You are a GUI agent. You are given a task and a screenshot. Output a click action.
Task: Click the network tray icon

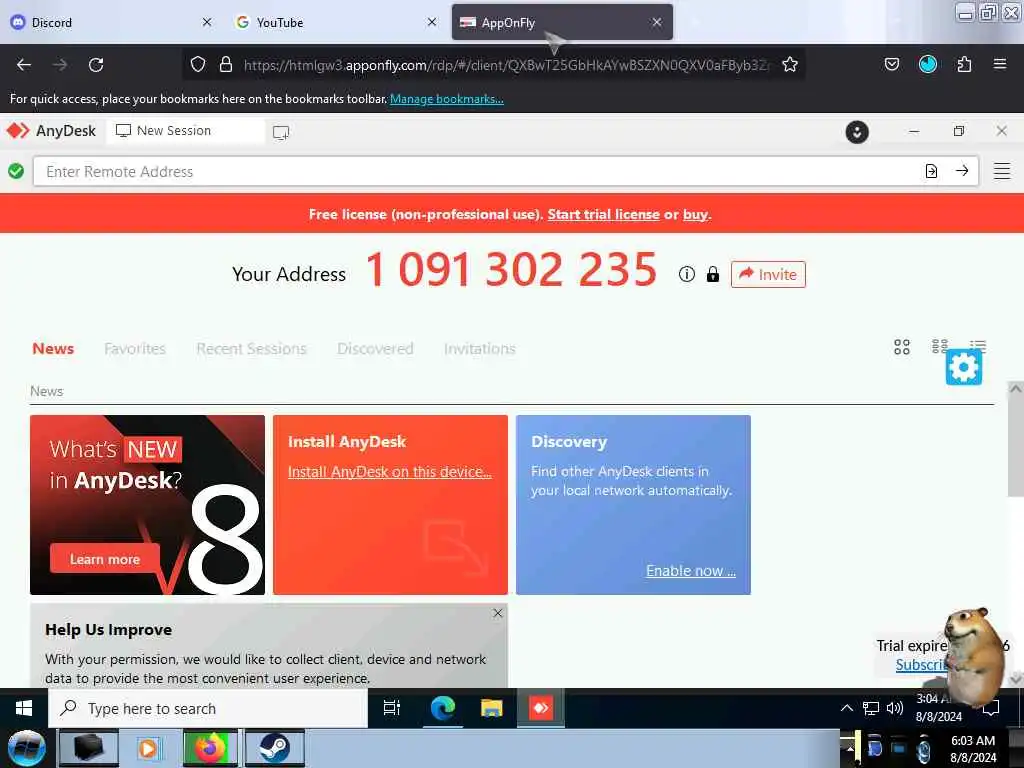(871, 708)
